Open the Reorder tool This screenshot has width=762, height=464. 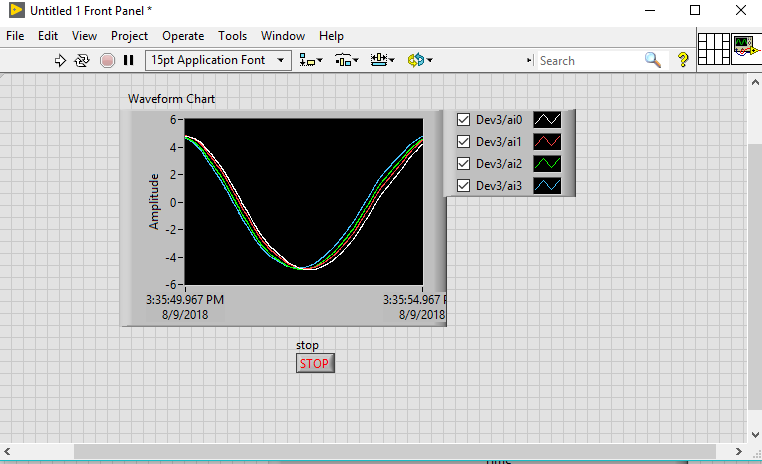tap(420, 60)
